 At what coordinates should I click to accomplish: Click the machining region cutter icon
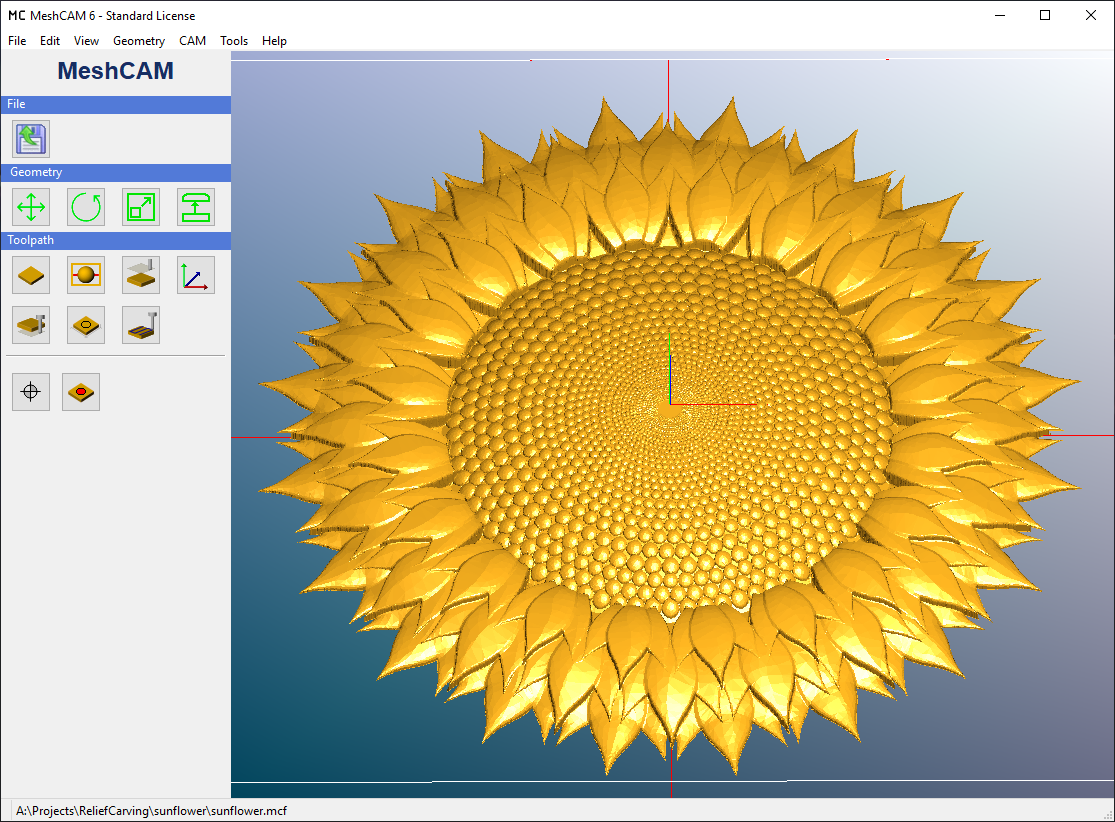point(31,325)
